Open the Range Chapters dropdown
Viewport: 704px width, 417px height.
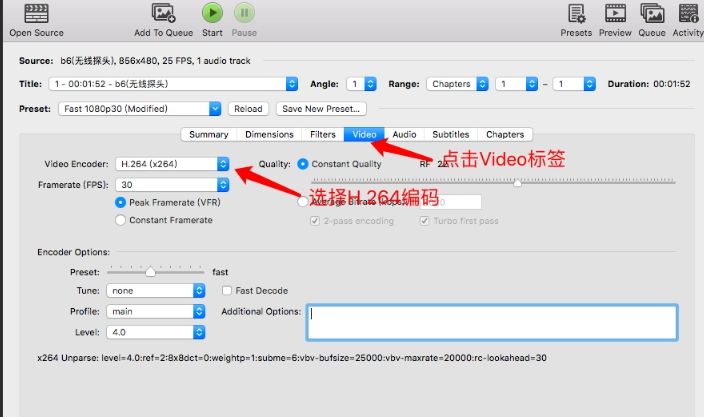458,84
